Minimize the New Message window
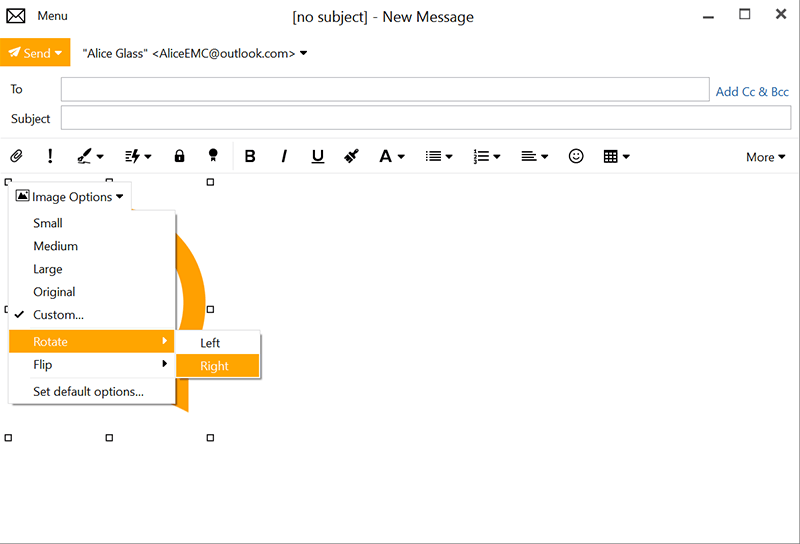The height and width of the screenshot is (544, 800). click(x=708, y=16)
